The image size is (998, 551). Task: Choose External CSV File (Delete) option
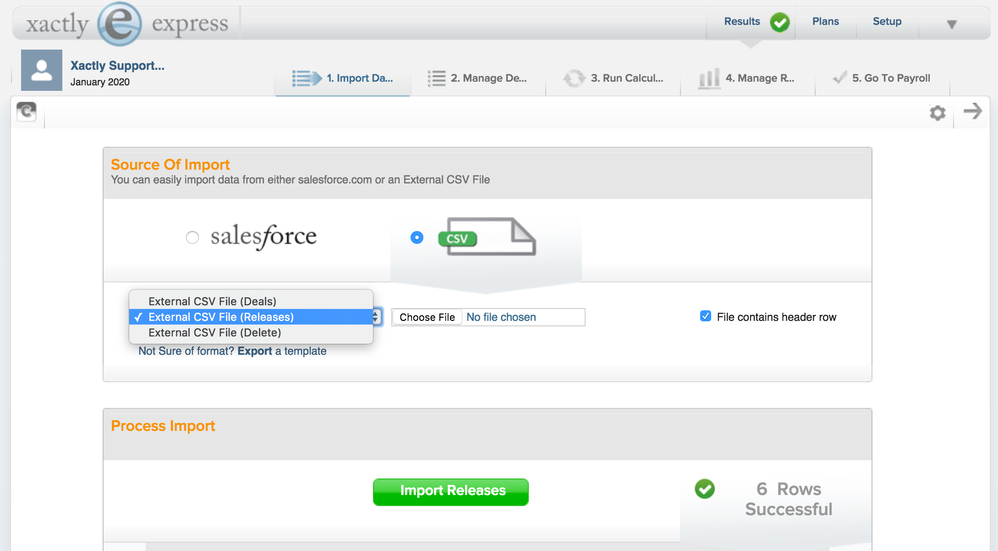251,332
